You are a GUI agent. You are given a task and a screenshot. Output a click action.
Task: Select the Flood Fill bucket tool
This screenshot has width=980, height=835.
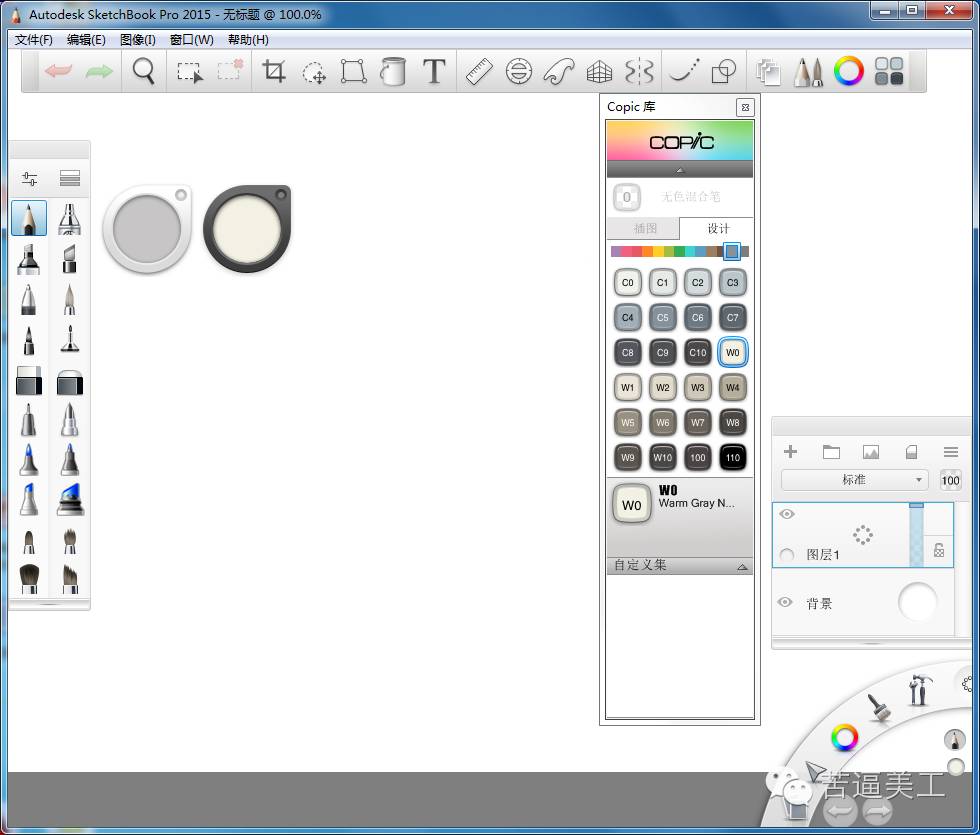click(x=393, y=71)
